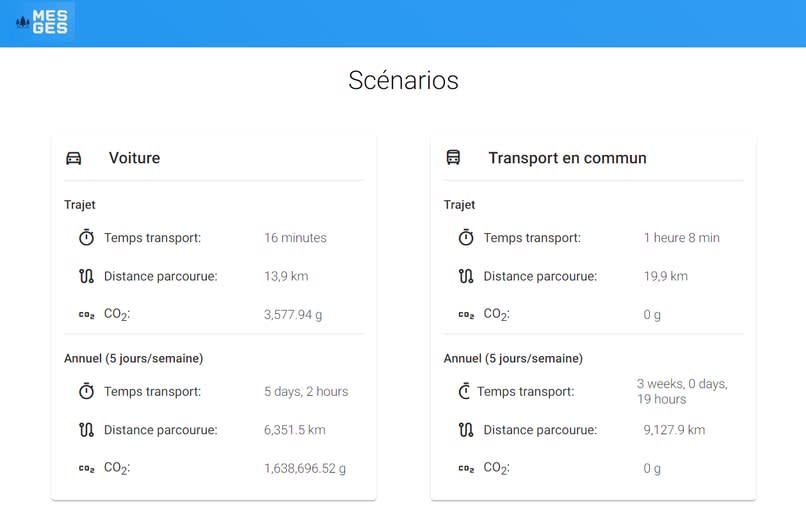Select the Voiture card title
The height and width of the screenshot is (513, 806).
coord(134,158)
